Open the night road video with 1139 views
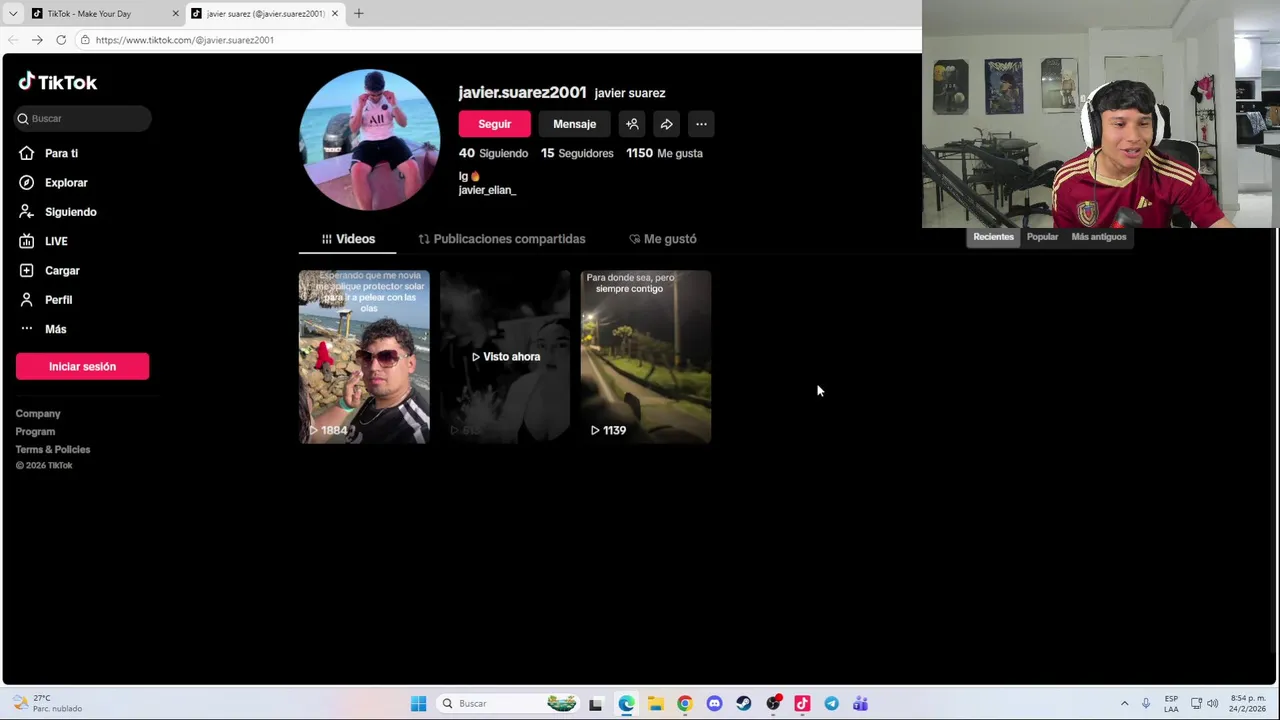The image size is (1280, 720). pos(646,357)
